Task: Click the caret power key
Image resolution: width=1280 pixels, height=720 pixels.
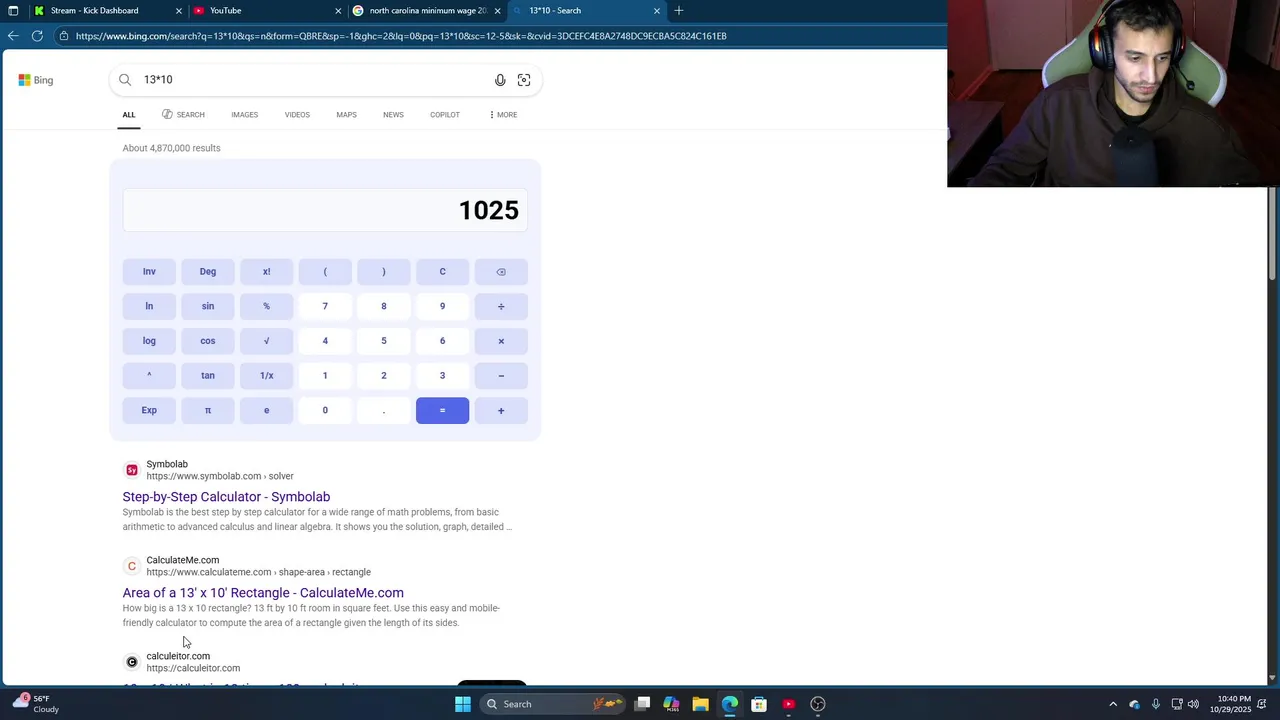Action: tap(149, 376)
